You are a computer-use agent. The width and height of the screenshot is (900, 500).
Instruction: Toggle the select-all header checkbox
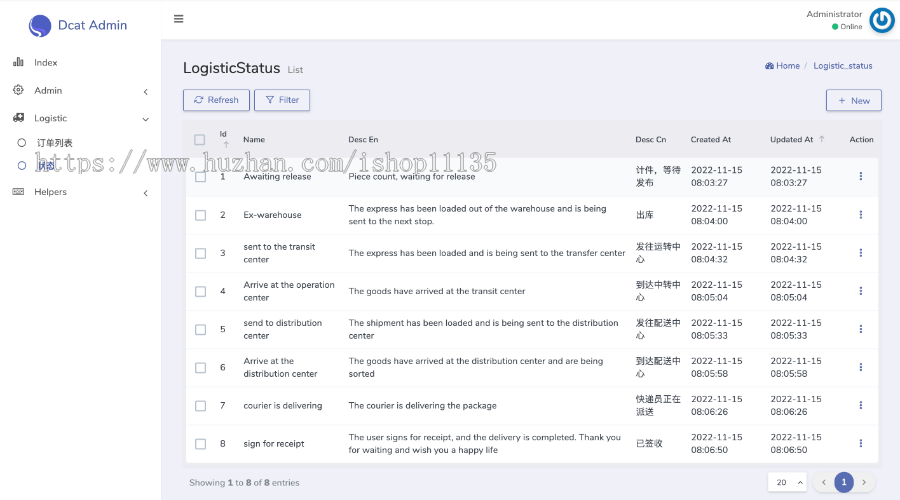point(199,139)
